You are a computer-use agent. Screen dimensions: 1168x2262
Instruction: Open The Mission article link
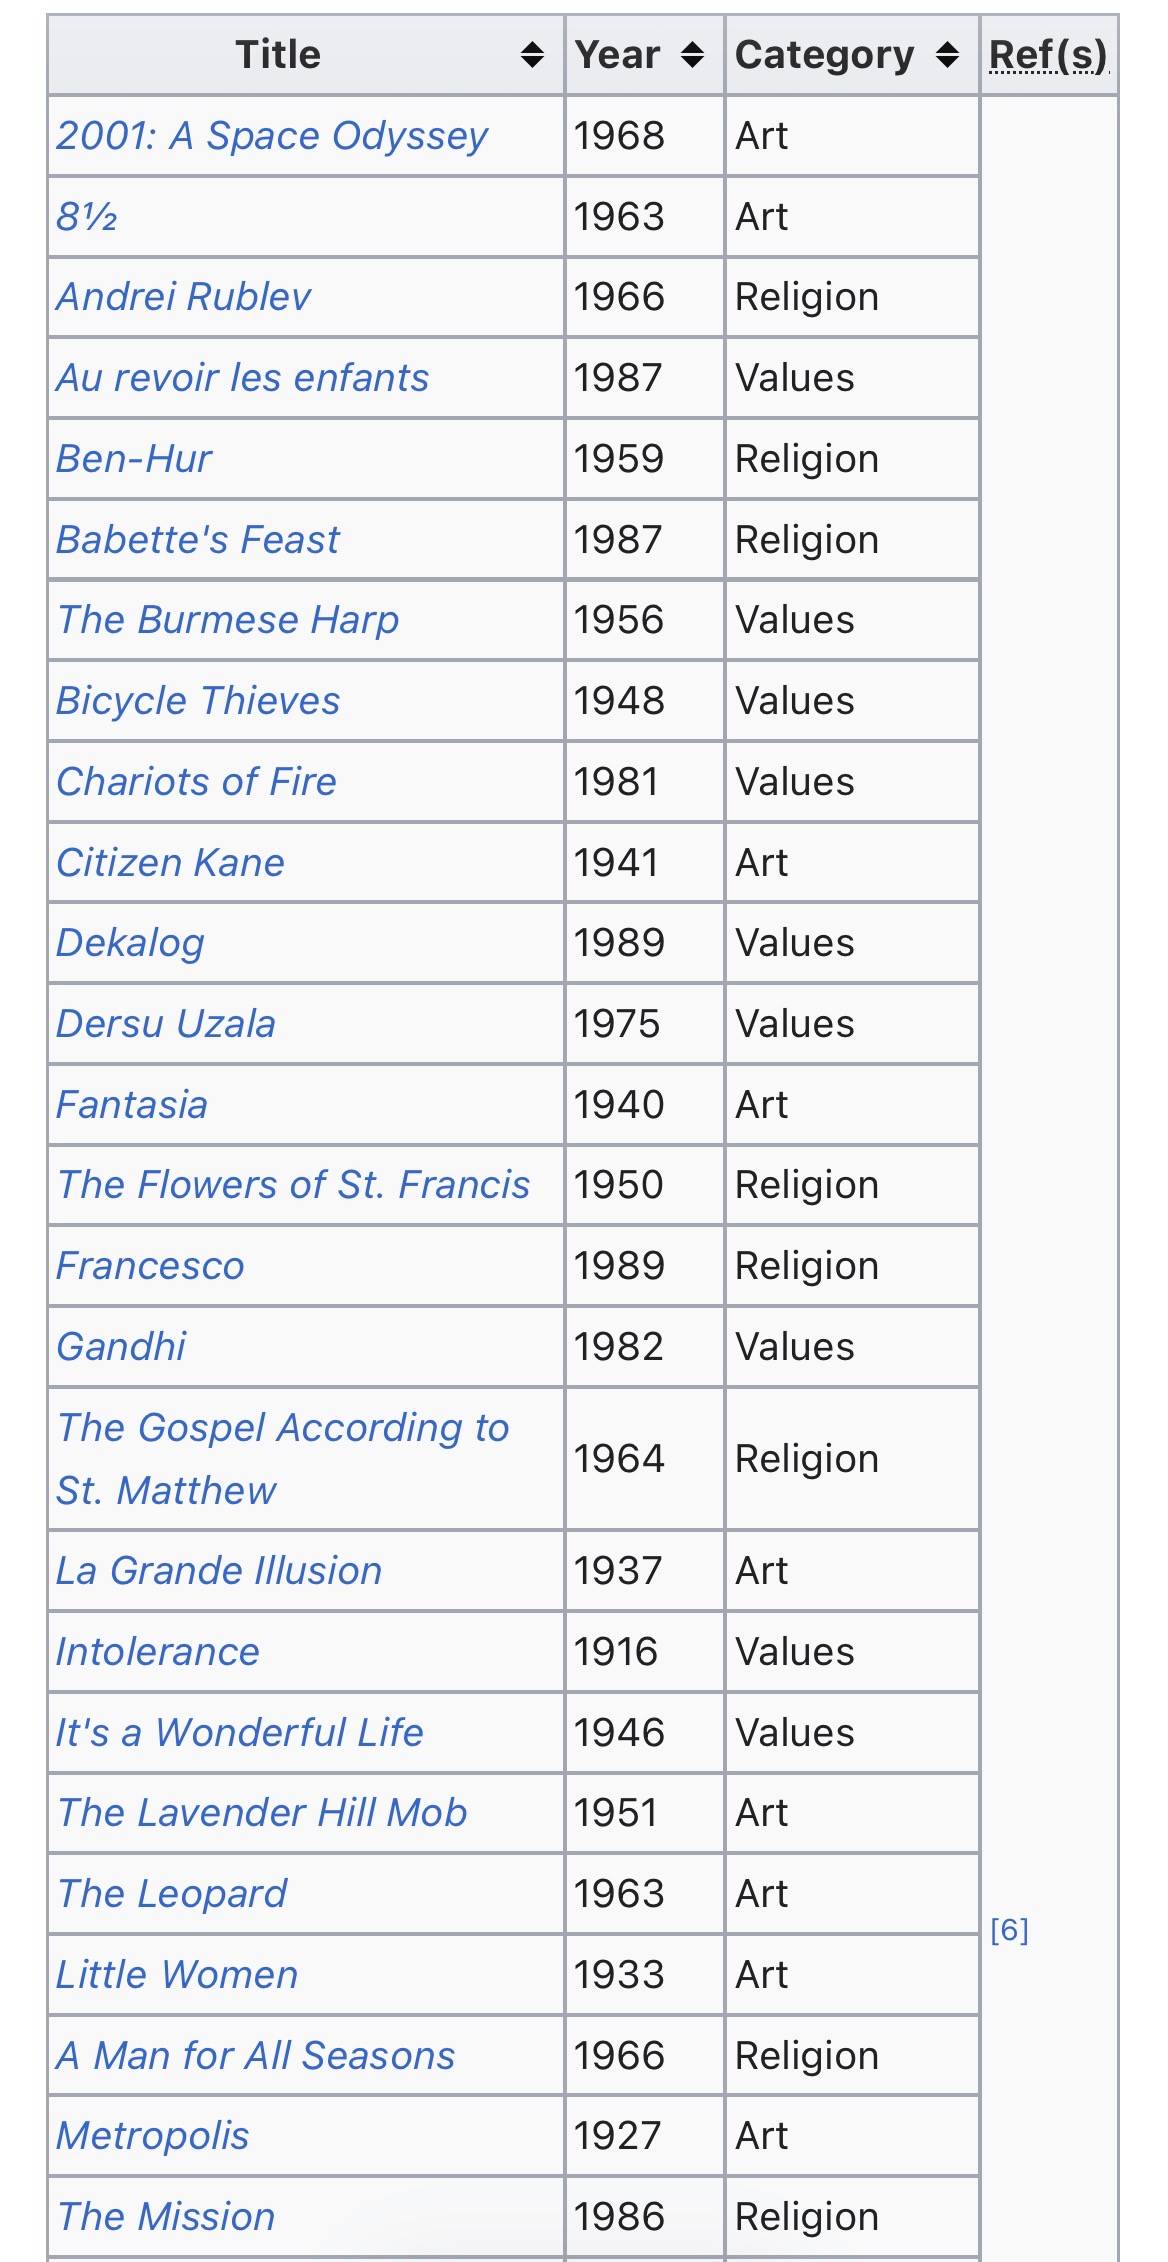[166, 2217]
